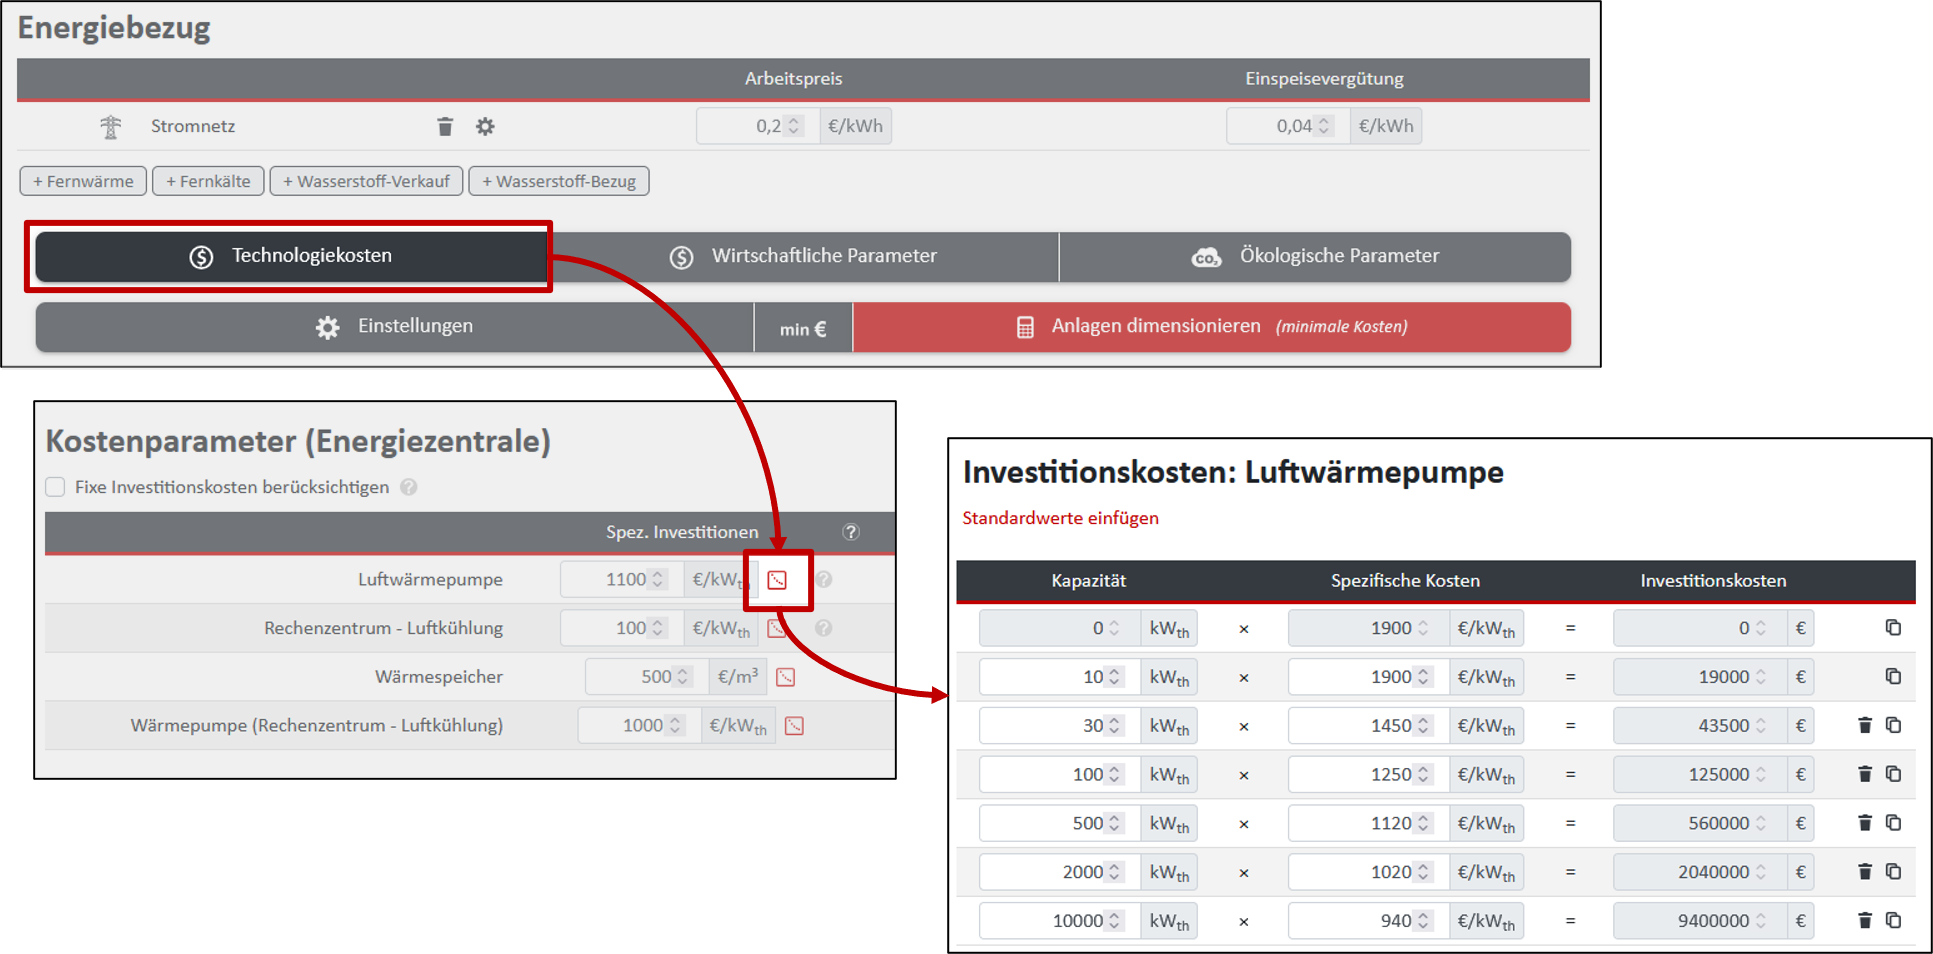The width and height of the screenshot is (1933, 954).
Task: Delete the Stromnetz entry with trash icon
Action: tap(445, 126)
